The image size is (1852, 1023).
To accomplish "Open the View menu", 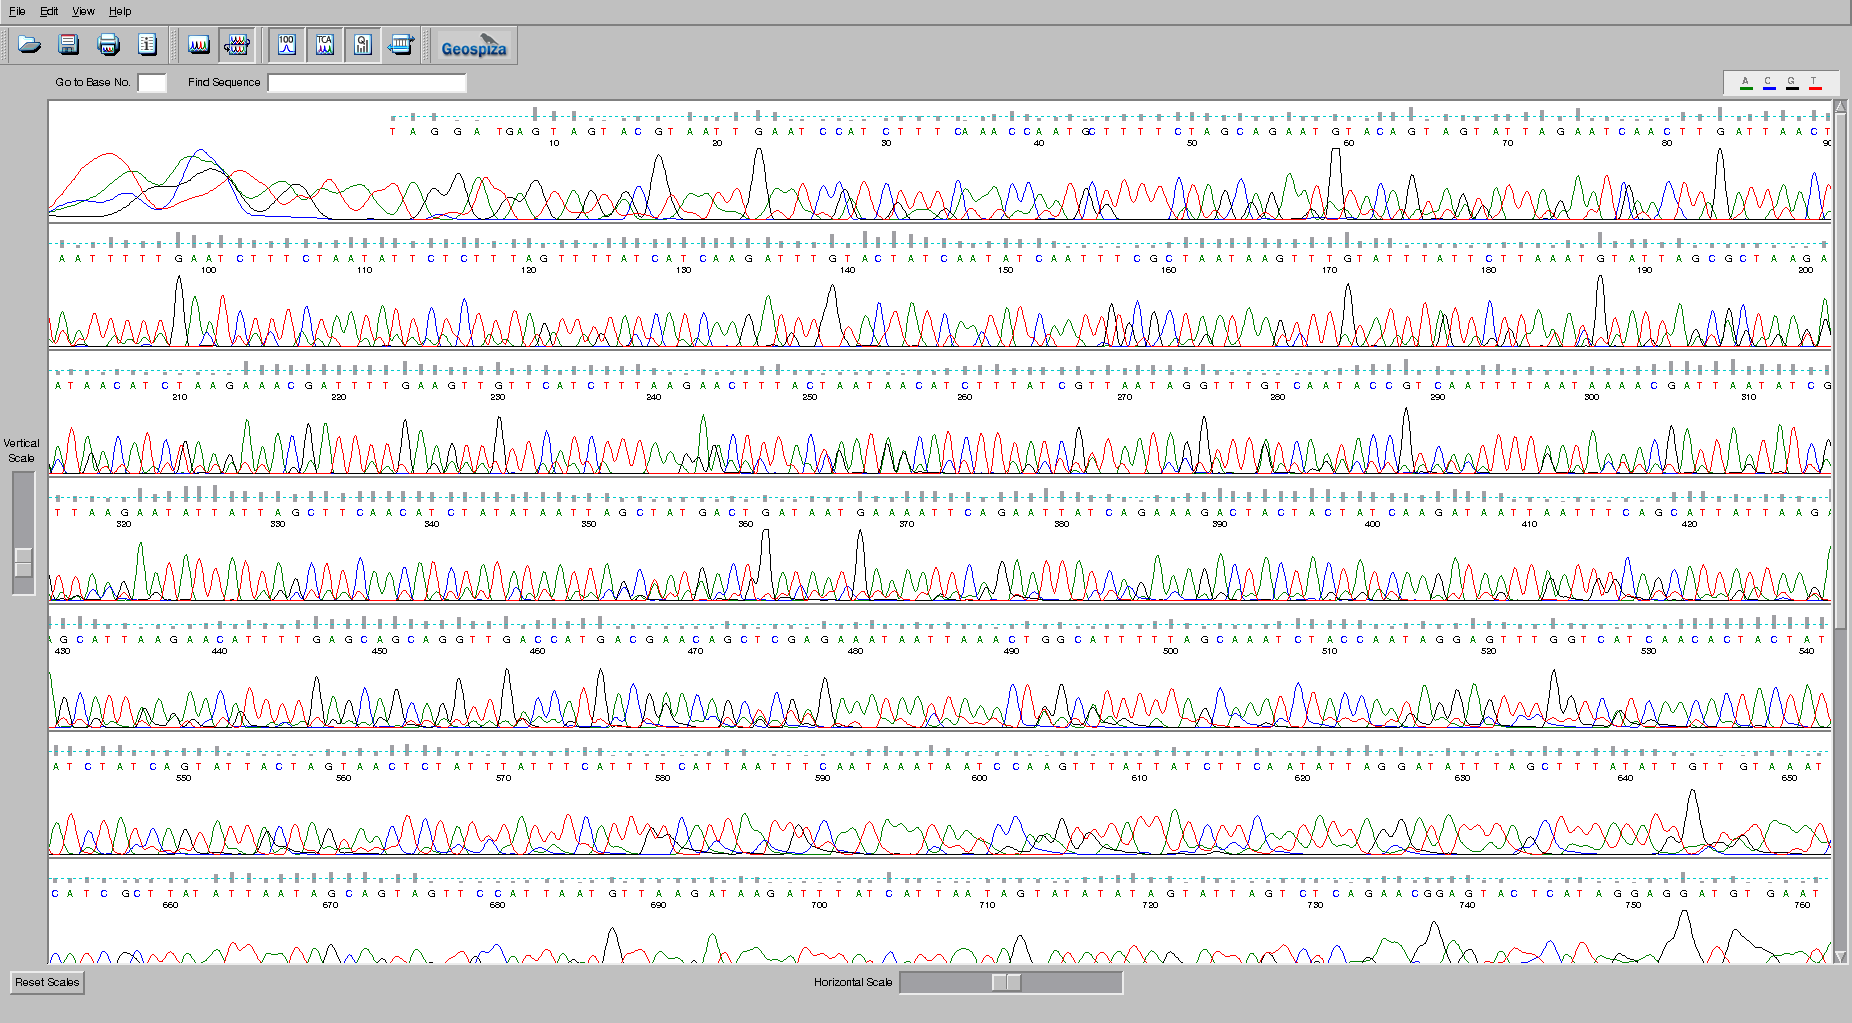I will click(x=83, y=11).
